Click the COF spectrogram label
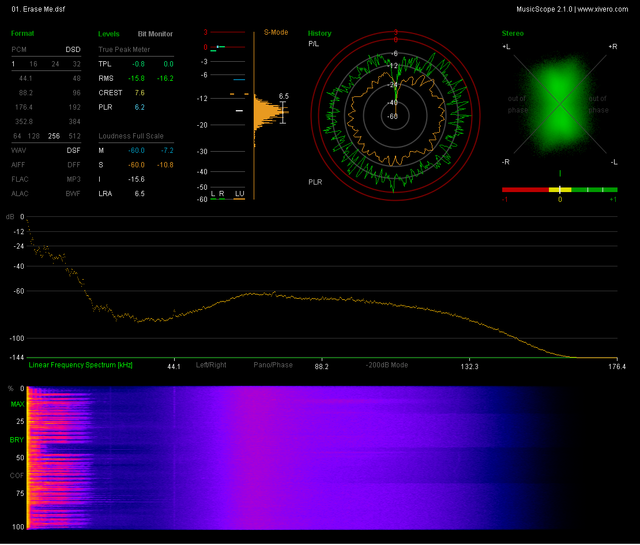 coord(17,476)
